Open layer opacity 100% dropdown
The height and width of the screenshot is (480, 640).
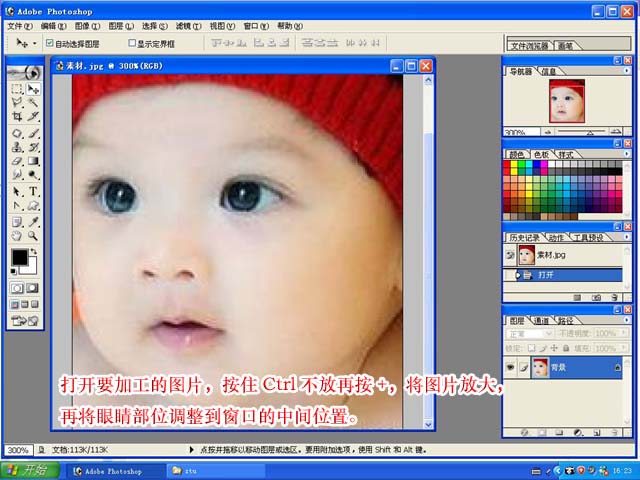point(624,333)
